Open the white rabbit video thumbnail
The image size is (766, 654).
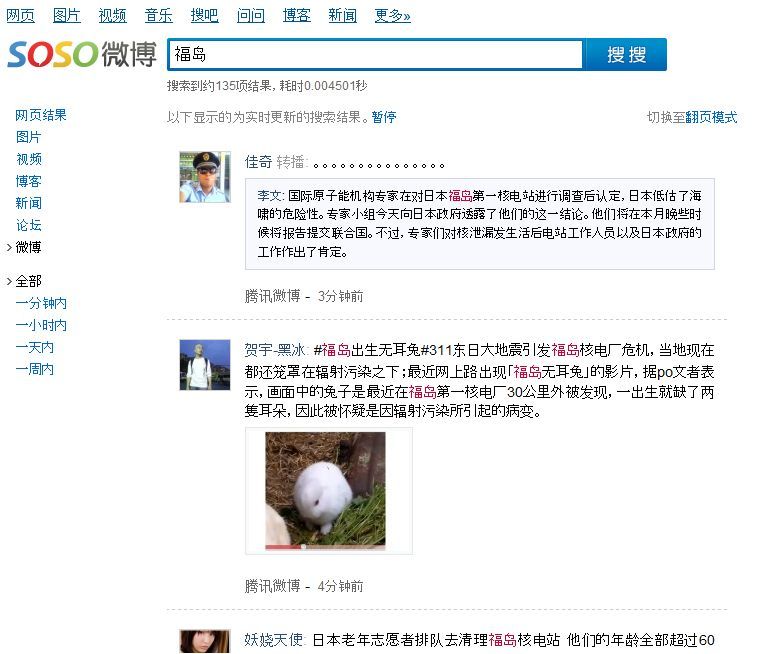(325, 489)
